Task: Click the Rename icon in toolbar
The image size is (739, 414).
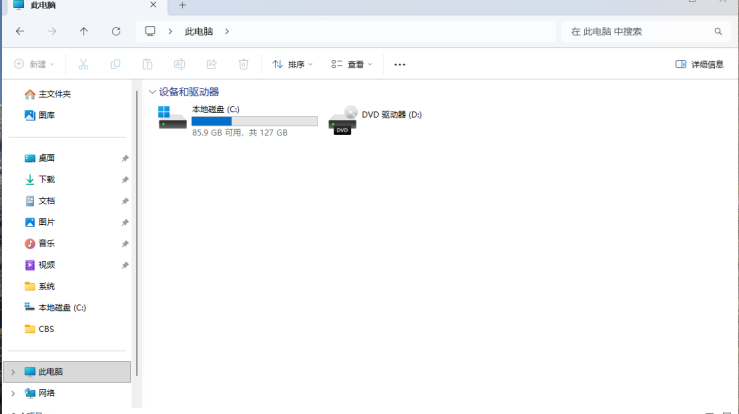Action: tap(180, 64)
